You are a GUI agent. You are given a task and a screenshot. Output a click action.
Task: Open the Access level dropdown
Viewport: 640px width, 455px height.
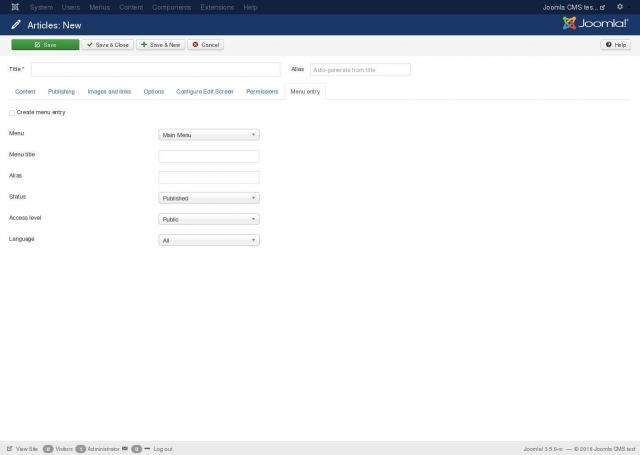click(x=209, y=219)
